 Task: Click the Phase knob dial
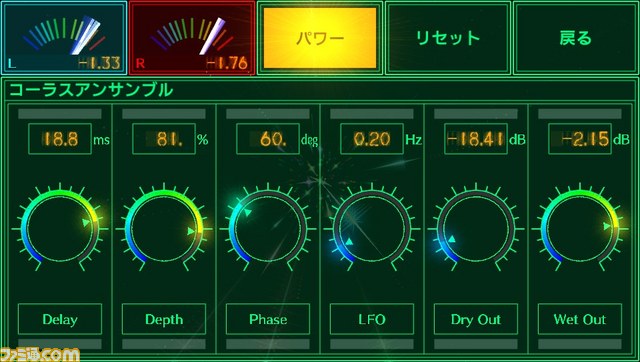[x=268, y=229]
